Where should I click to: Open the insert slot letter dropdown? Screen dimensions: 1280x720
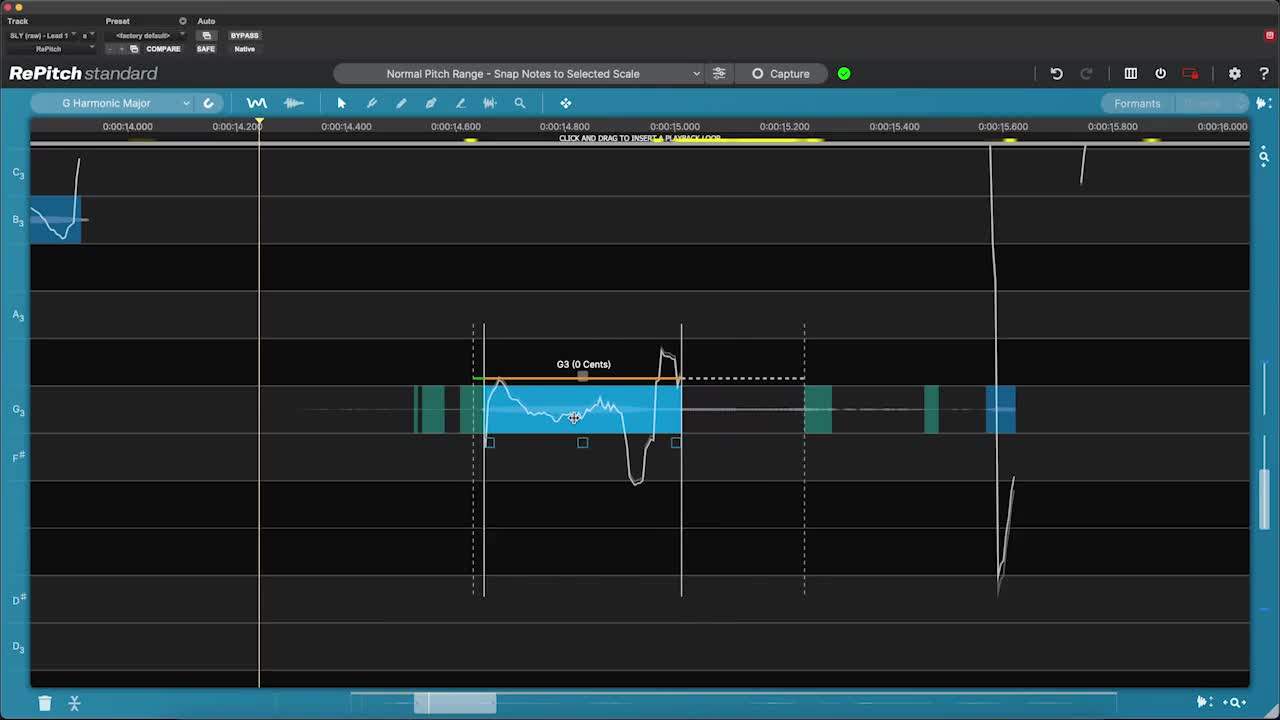tap(88, 35)
